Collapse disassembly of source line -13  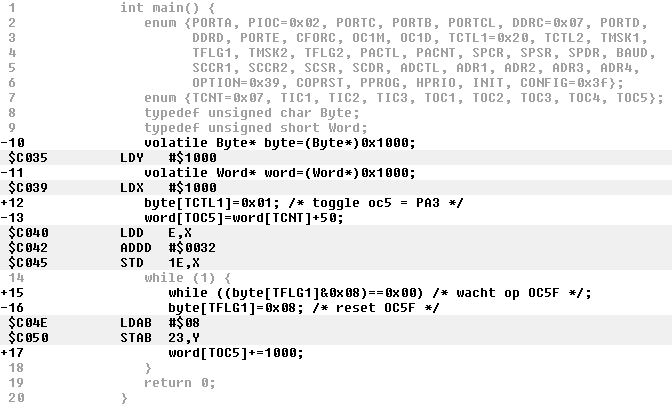click(17, 217)
